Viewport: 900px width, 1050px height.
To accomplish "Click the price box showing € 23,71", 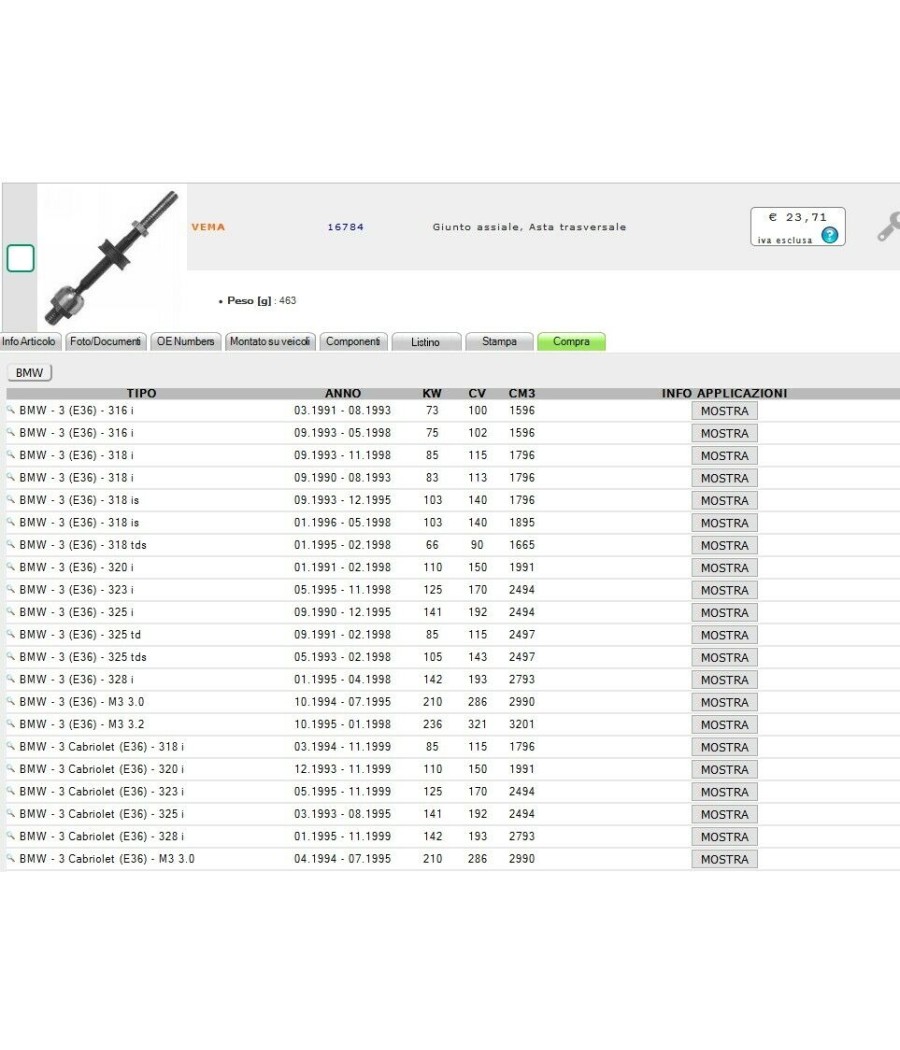I will click(798, 226).
